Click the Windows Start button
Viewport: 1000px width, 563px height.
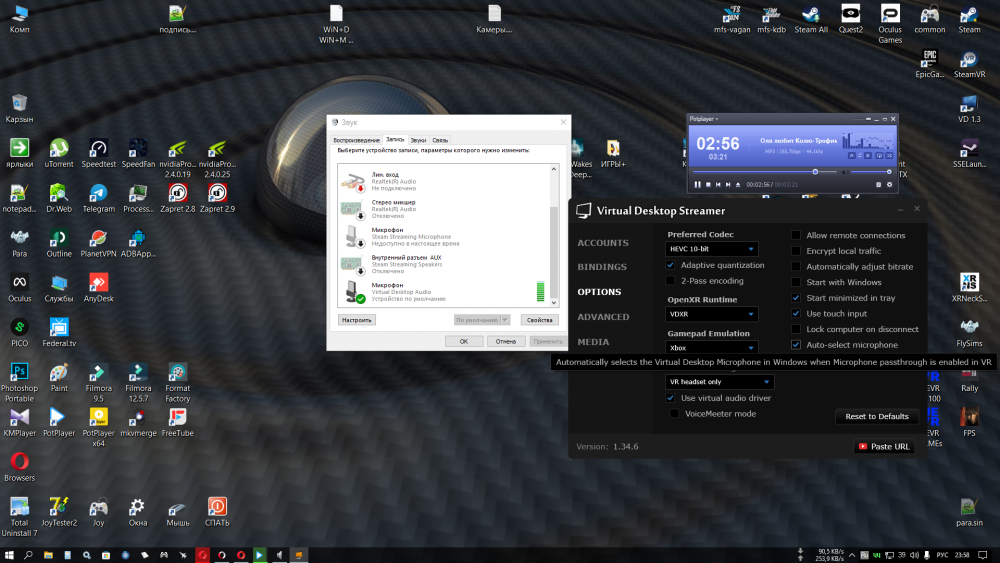pyautogui.click(x=9, y=554)
